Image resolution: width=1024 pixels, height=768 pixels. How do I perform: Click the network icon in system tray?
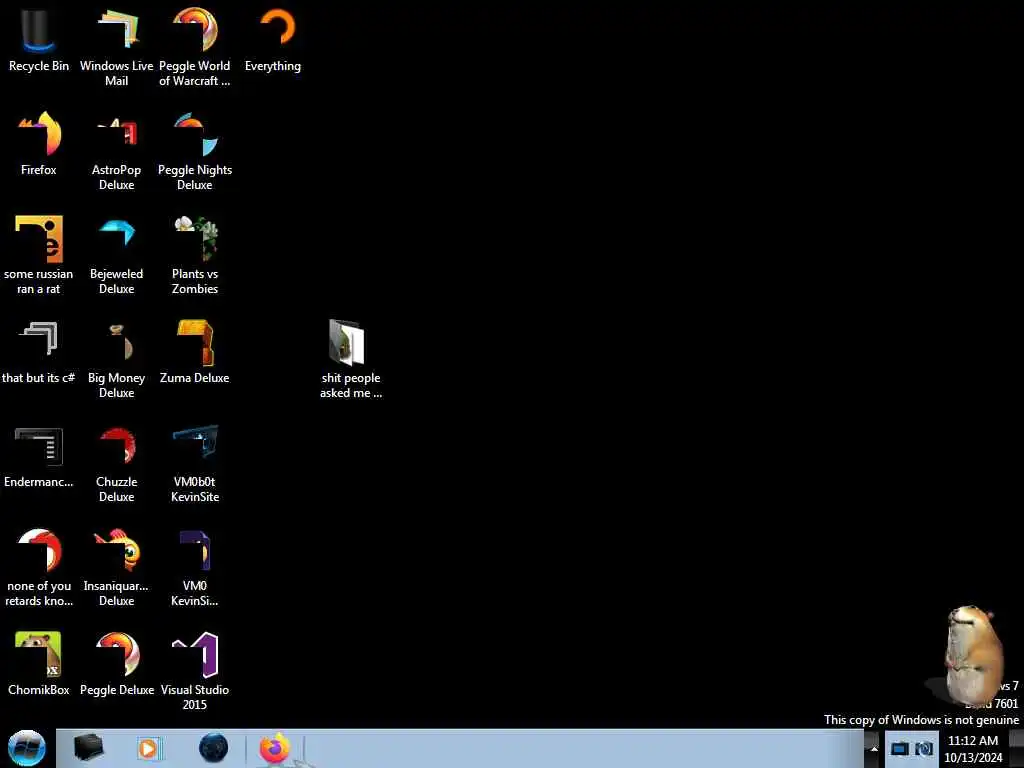click(924, 749)
